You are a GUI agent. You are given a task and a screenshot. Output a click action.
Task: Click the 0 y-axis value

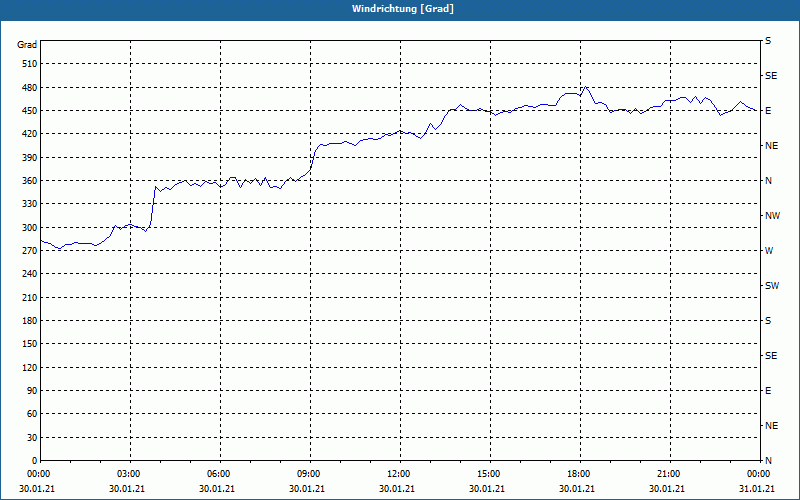pos(35,461)
